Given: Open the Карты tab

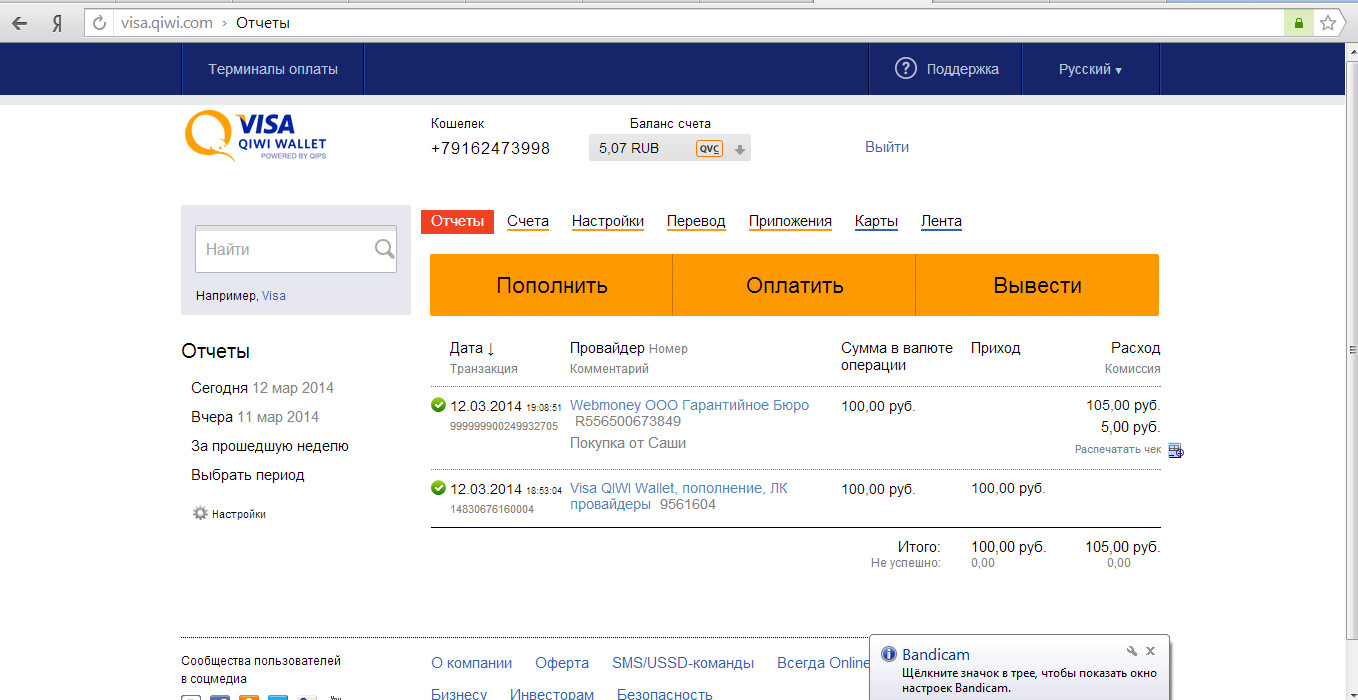Looking at the screenshot, I should [x=876, y=221].
